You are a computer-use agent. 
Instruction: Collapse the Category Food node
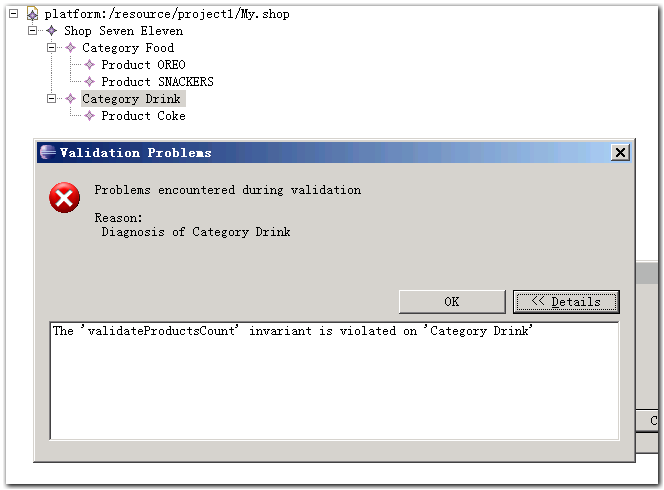tap(52, 48)
